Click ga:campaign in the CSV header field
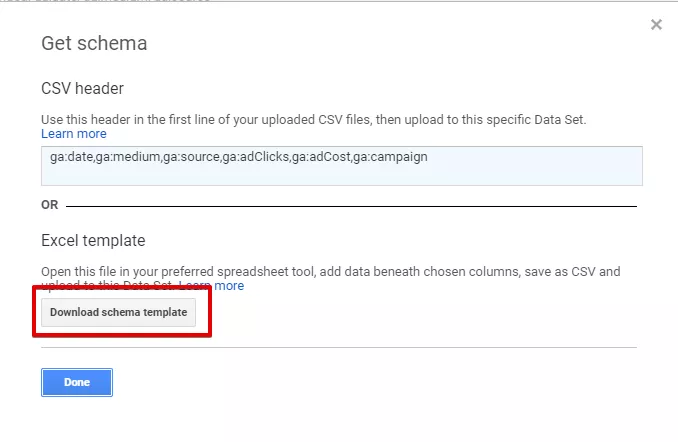Viewport: 678px width, 442px height. point(390,157)
